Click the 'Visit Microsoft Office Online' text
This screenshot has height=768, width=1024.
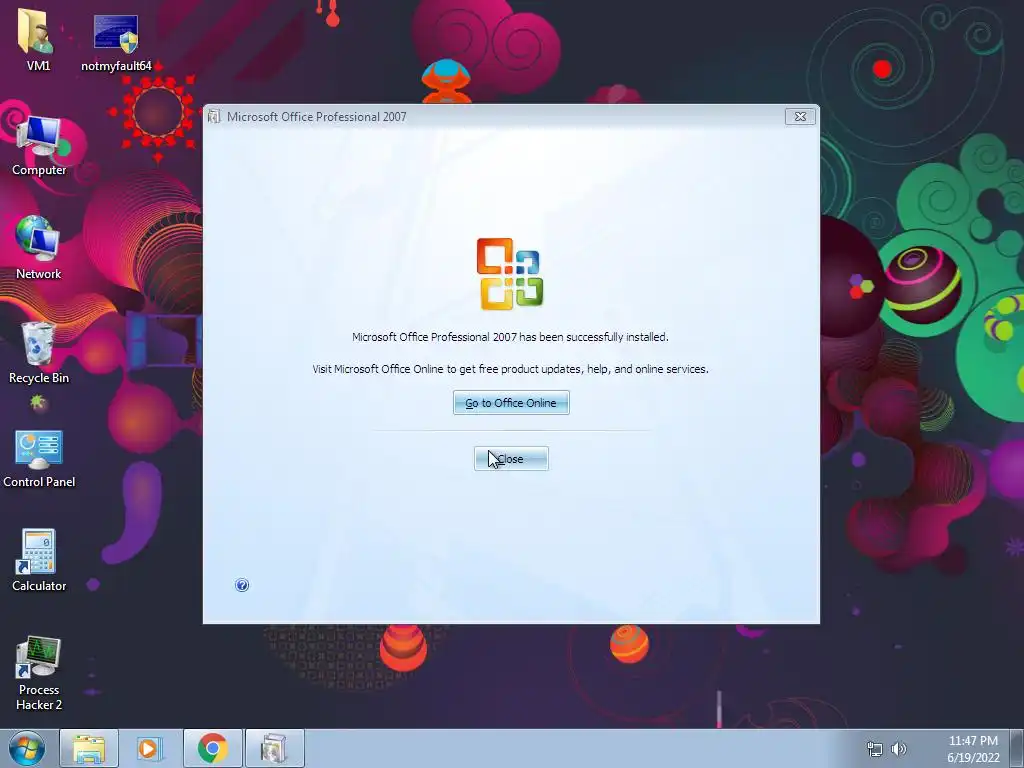(510, 369)
